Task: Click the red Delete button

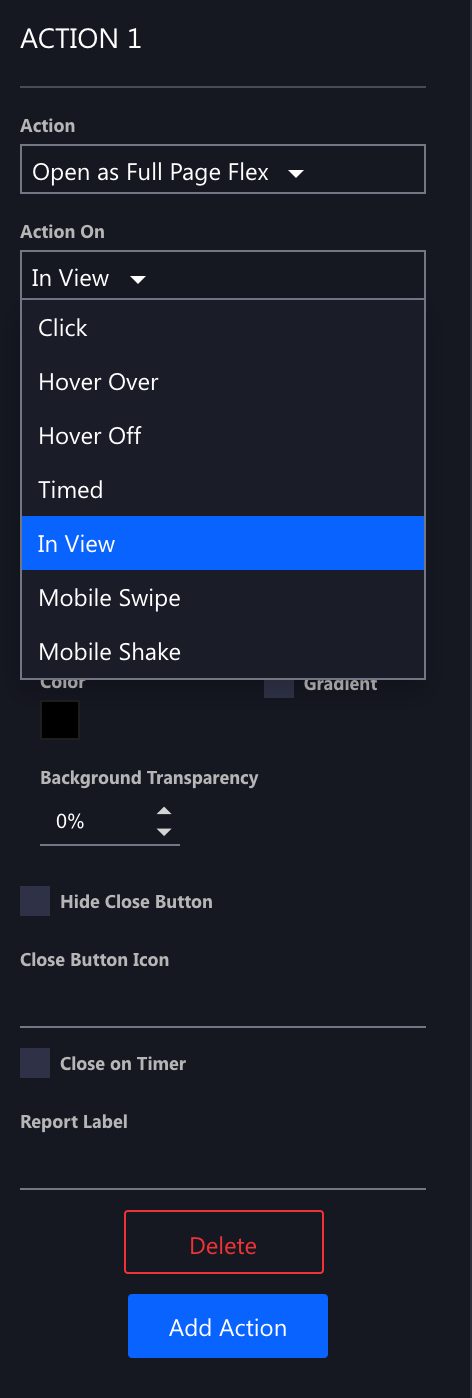Action: click(224, 1242)
